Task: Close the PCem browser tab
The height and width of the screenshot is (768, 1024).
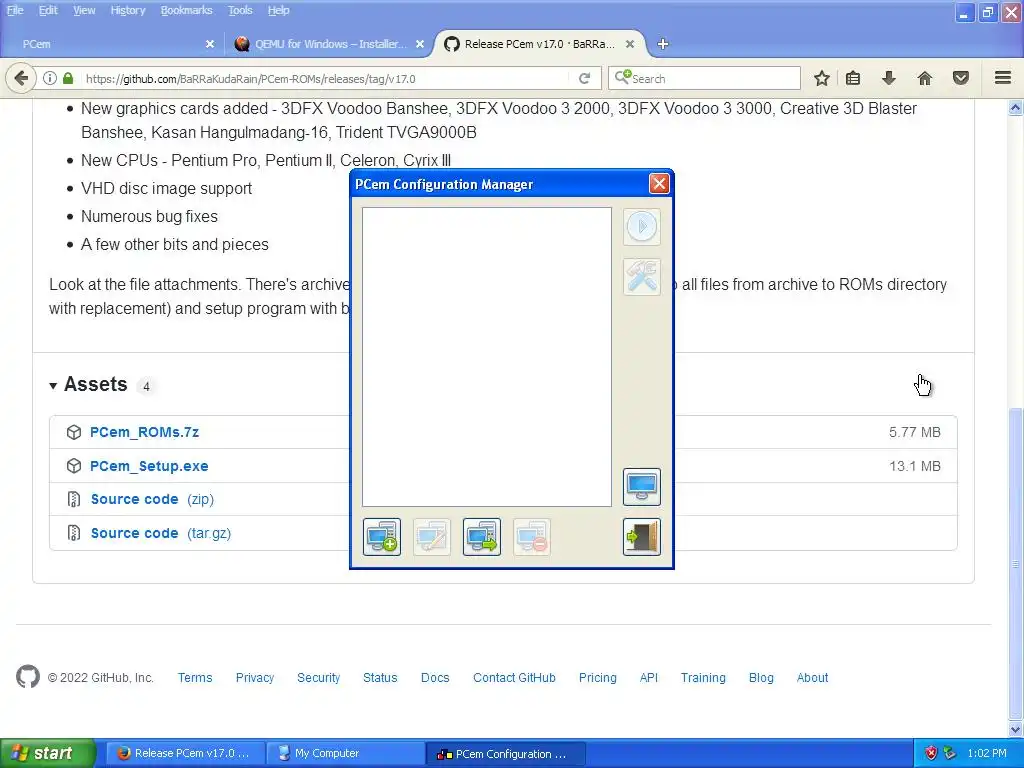Action: click(x=210, y=44)
